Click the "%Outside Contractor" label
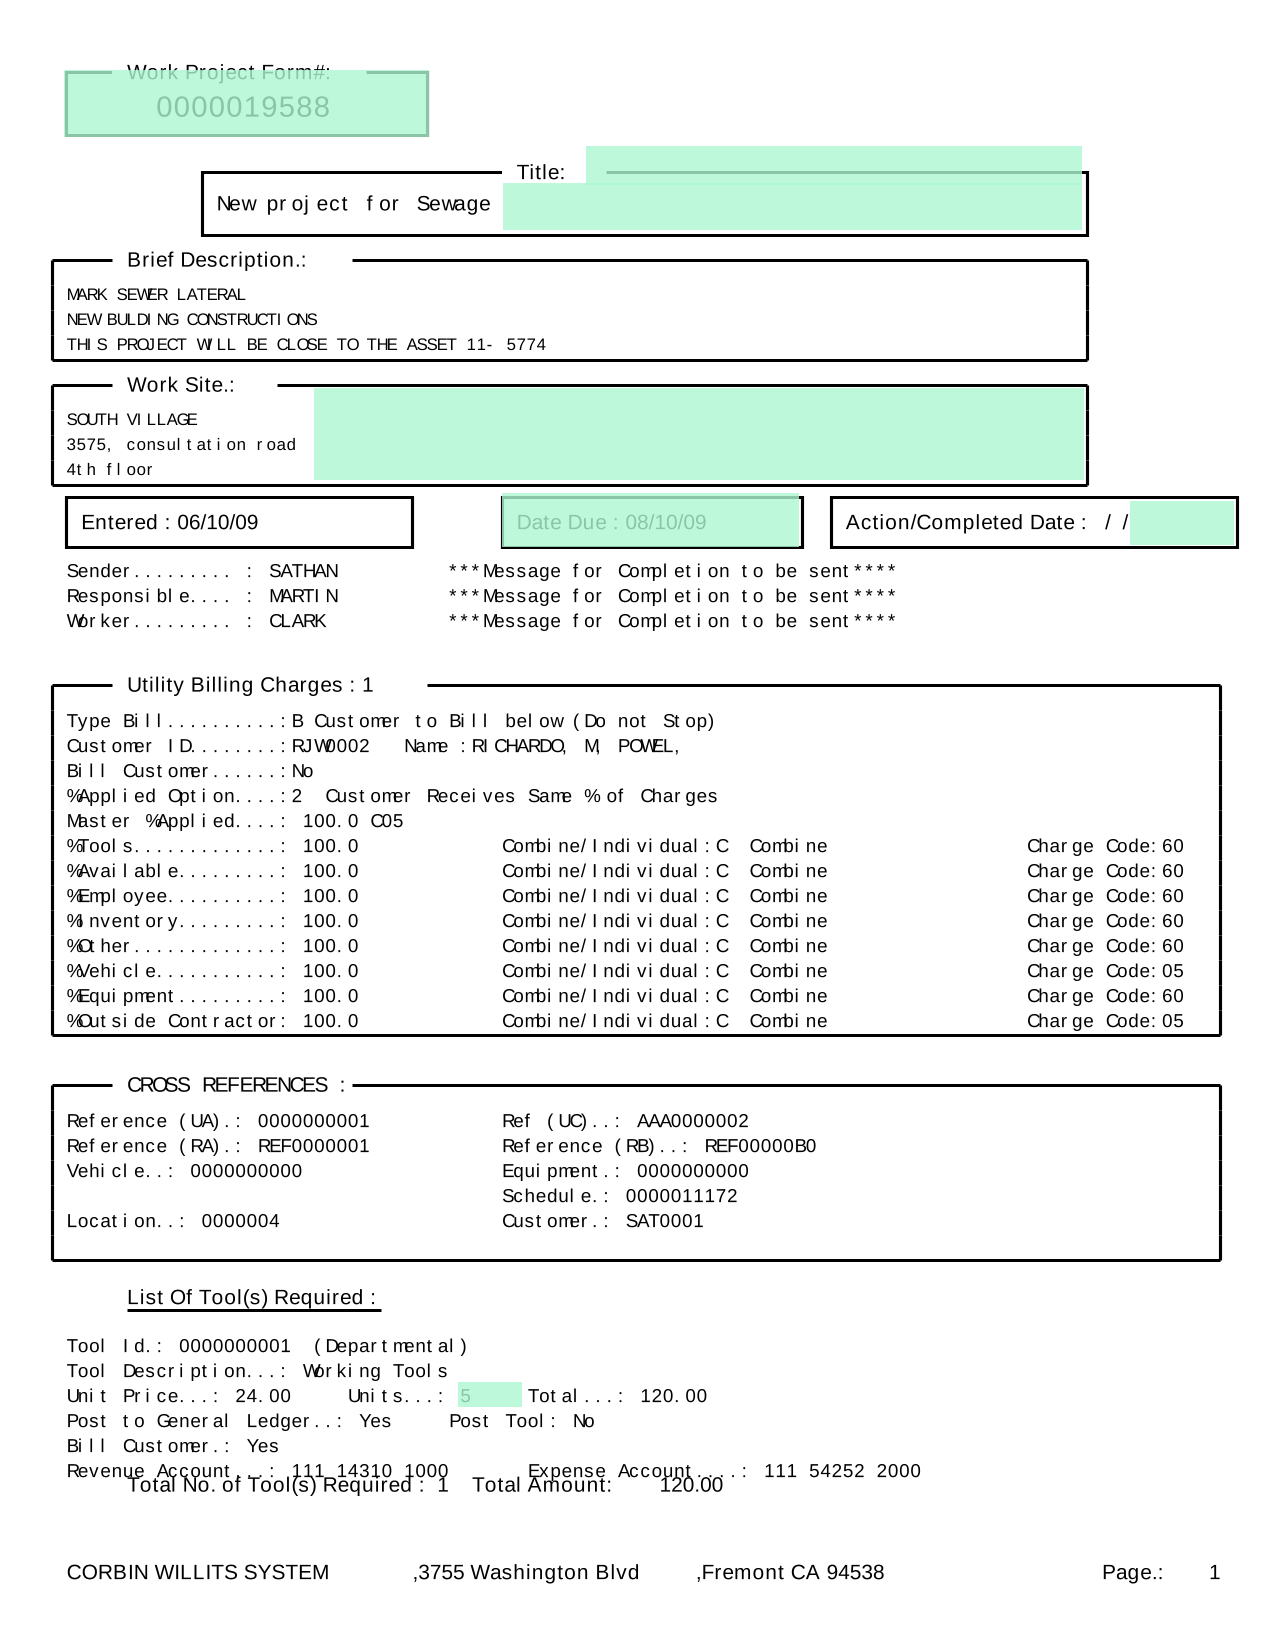 coord(177,1021)
